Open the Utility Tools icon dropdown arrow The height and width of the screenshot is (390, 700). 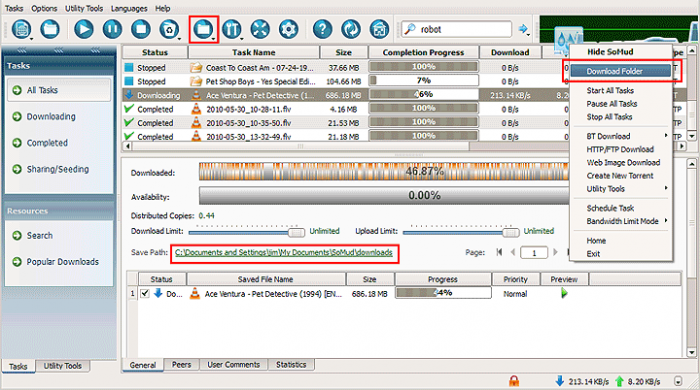pyautogui.click(x=241, y=39)
